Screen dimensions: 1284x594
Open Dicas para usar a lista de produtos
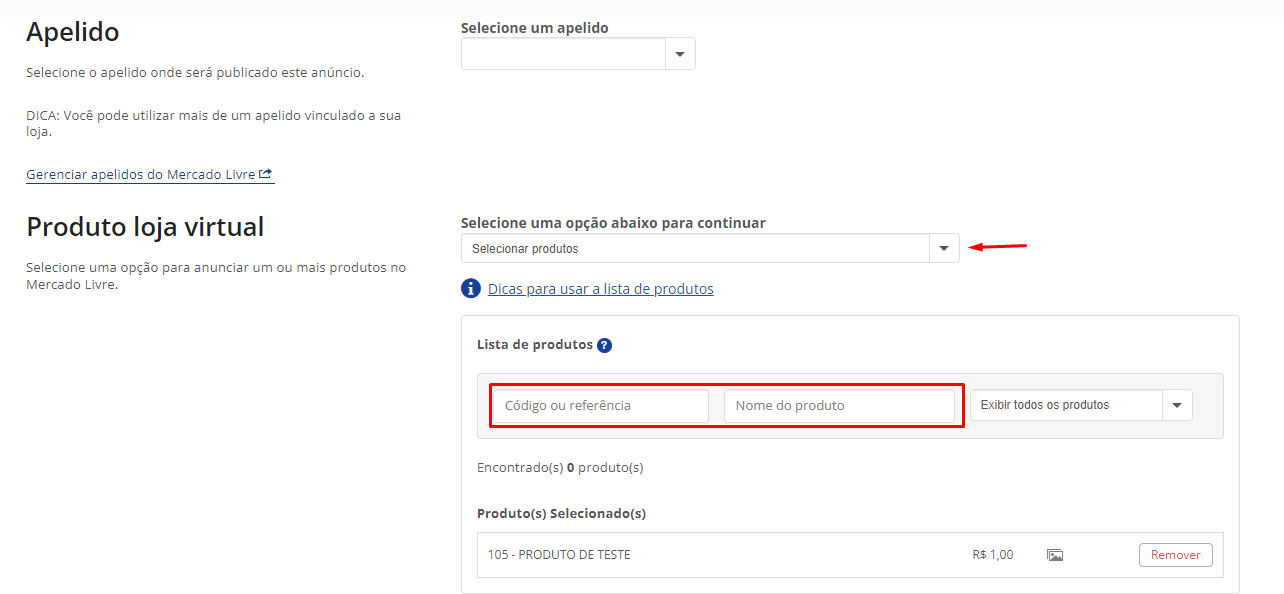[601, 289]
